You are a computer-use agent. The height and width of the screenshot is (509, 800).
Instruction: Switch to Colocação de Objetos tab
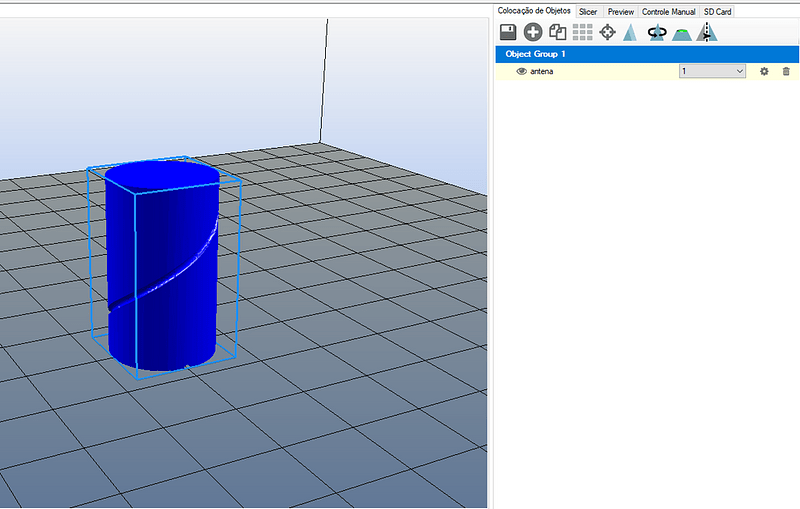(534, 11)
